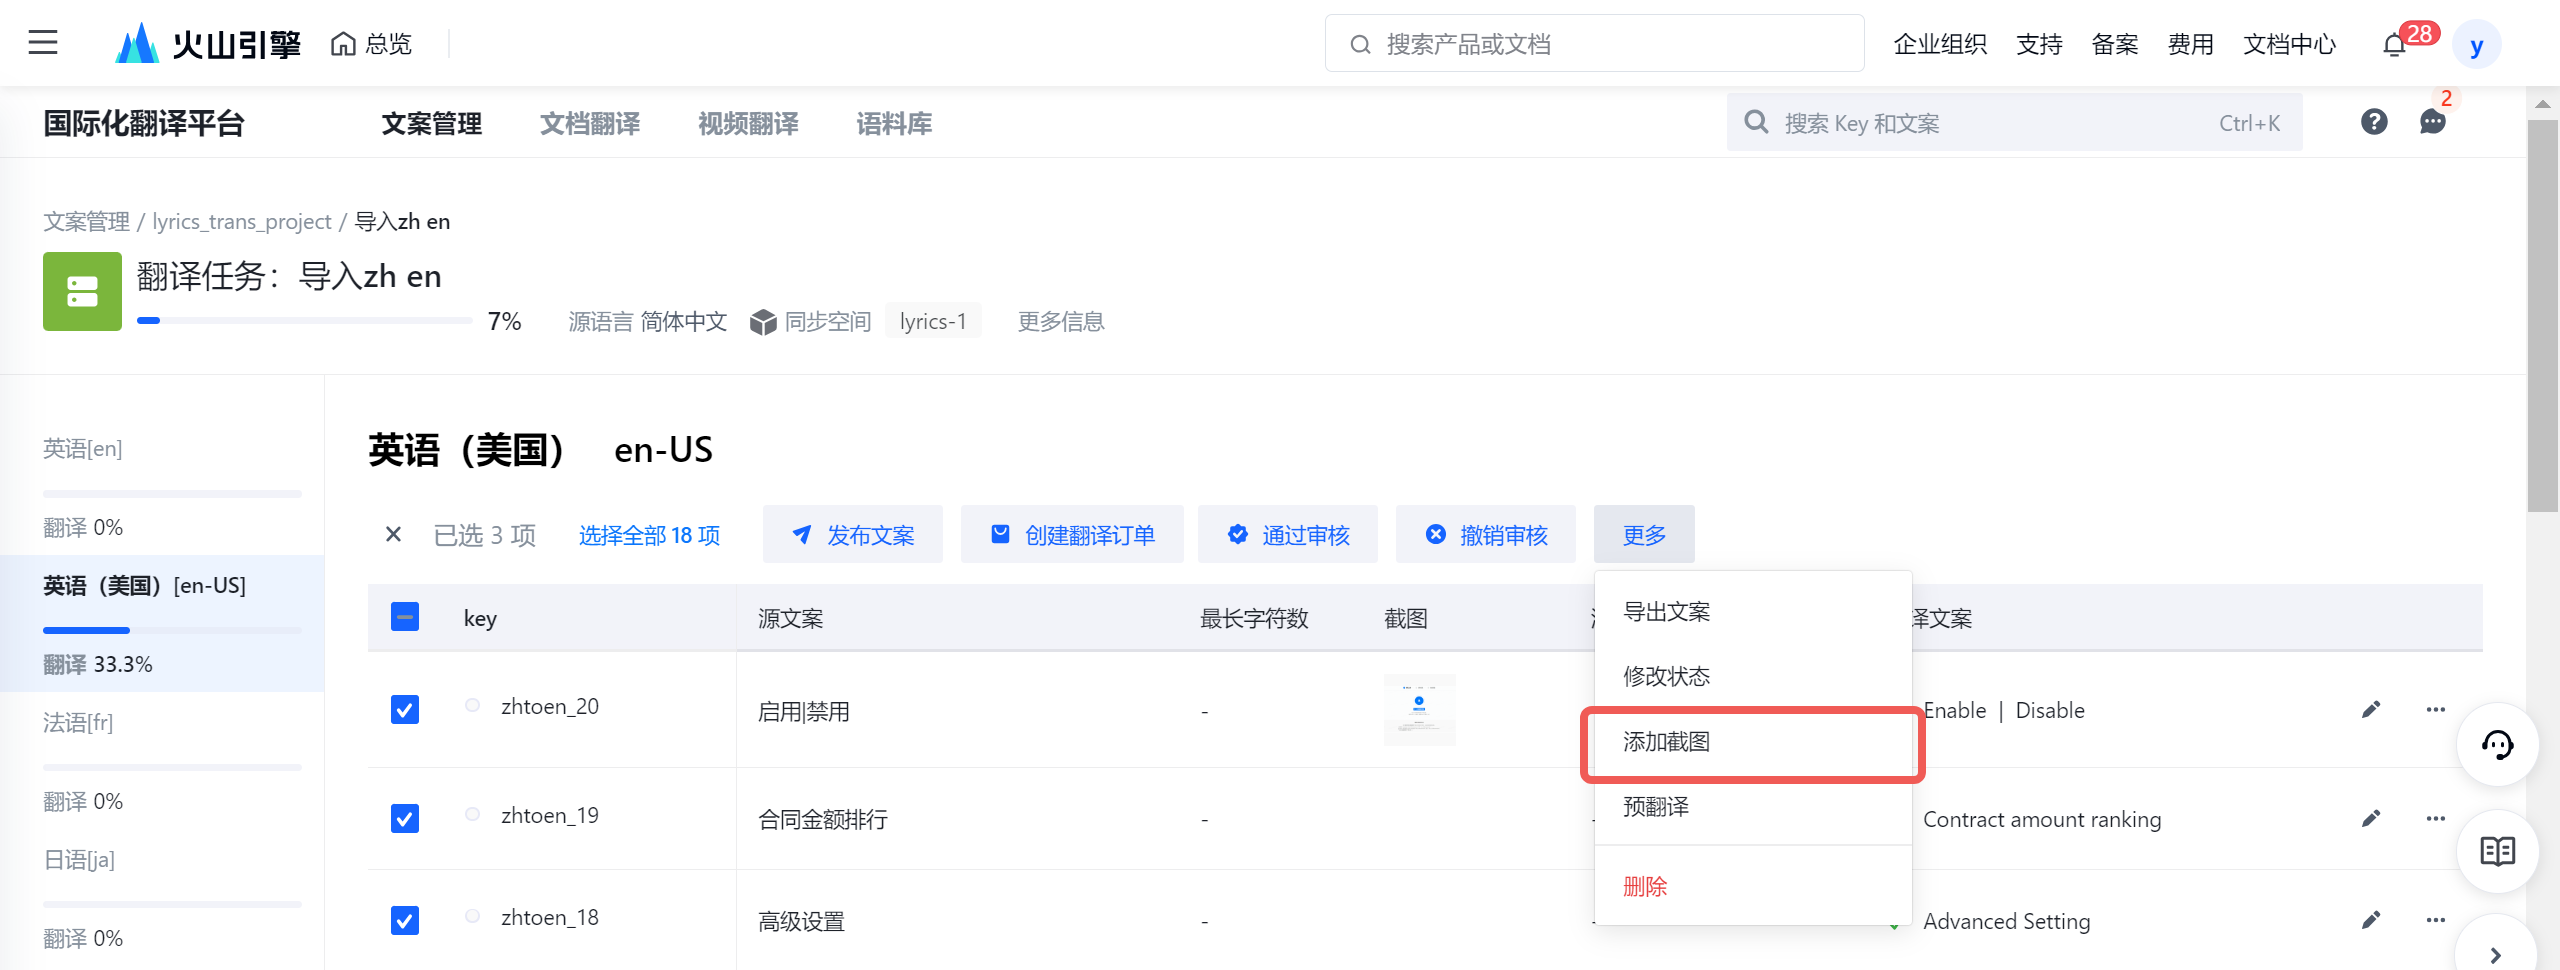2560x970 pixels.
Task: Click the notification bell icon
Action: click(2394, 45)
